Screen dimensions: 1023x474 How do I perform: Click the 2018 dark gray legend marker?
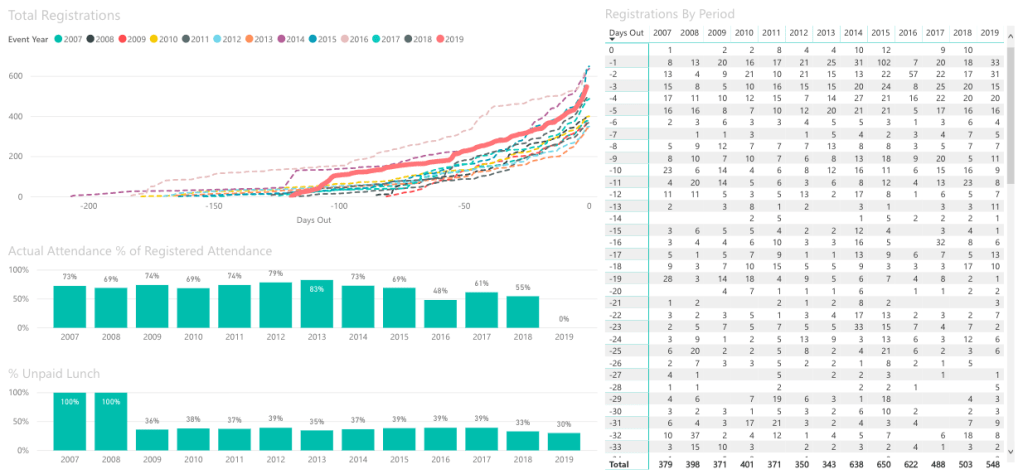(x=408, y=39)
